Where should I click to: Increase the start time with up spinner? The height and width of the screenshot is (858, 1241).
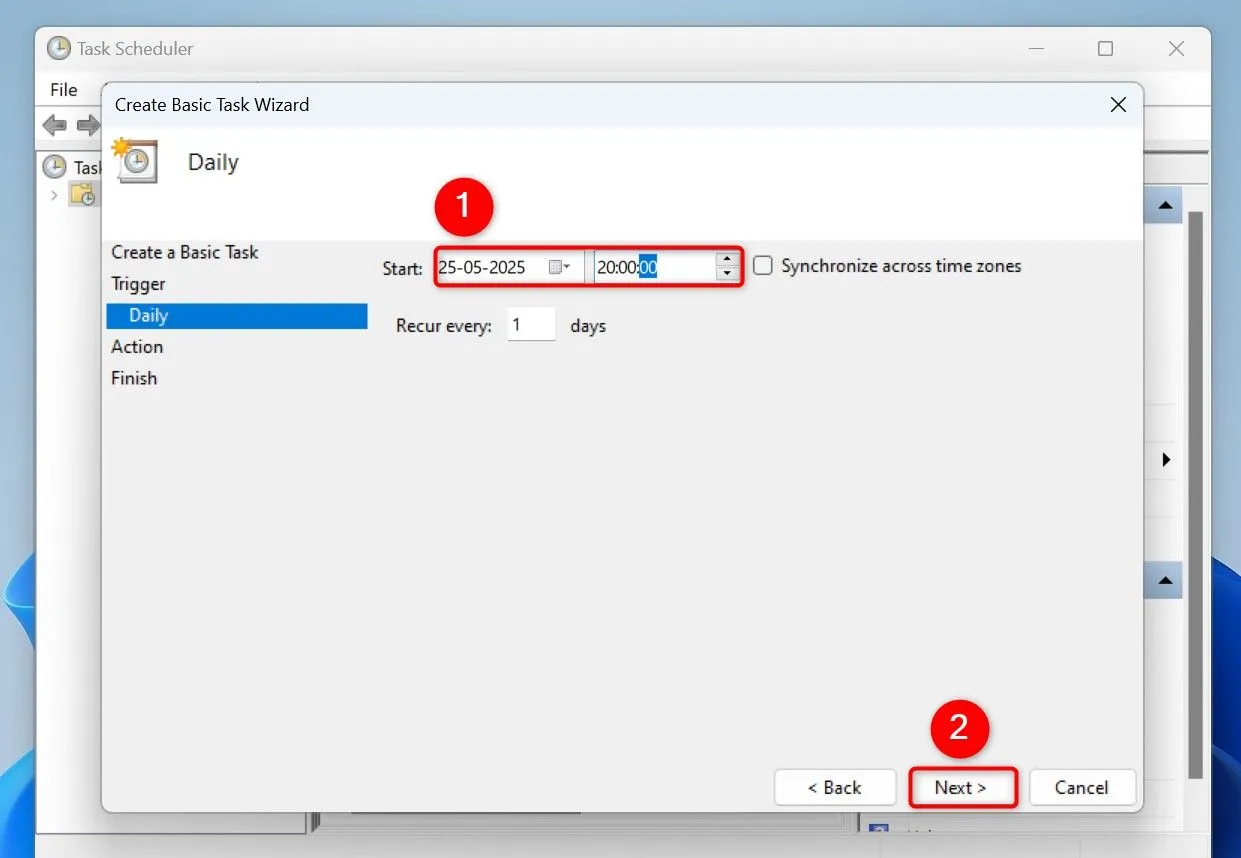[727, 260]
